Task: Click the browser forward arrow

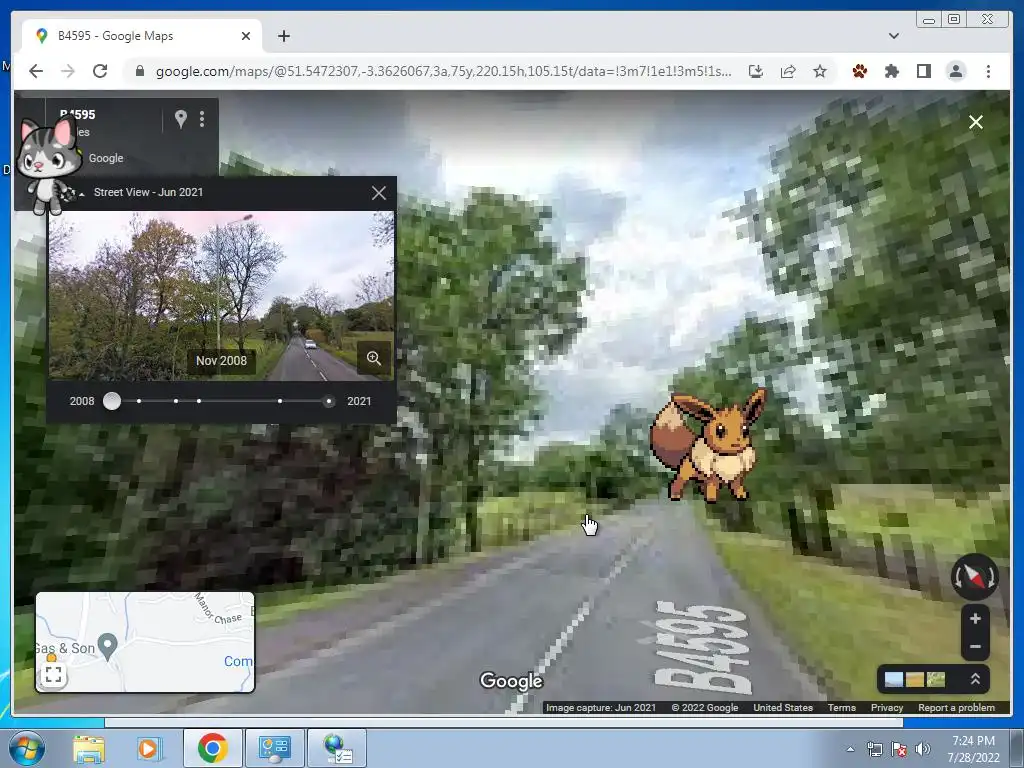Action: (68, 71)
